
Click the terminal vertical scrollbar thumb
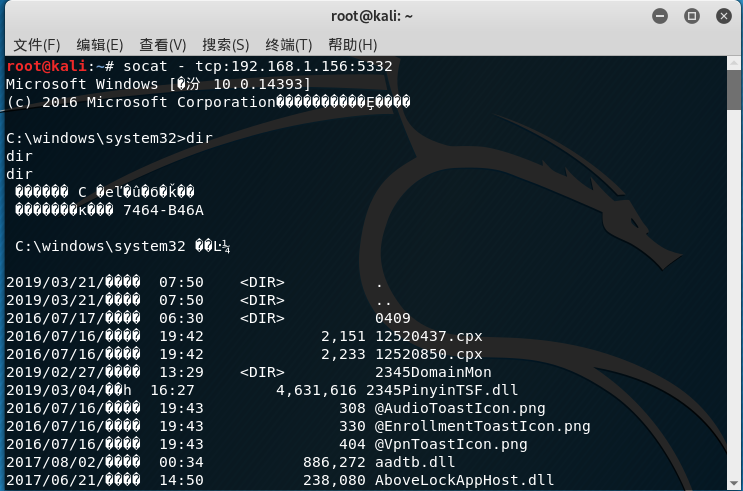[x=734, y=90]
